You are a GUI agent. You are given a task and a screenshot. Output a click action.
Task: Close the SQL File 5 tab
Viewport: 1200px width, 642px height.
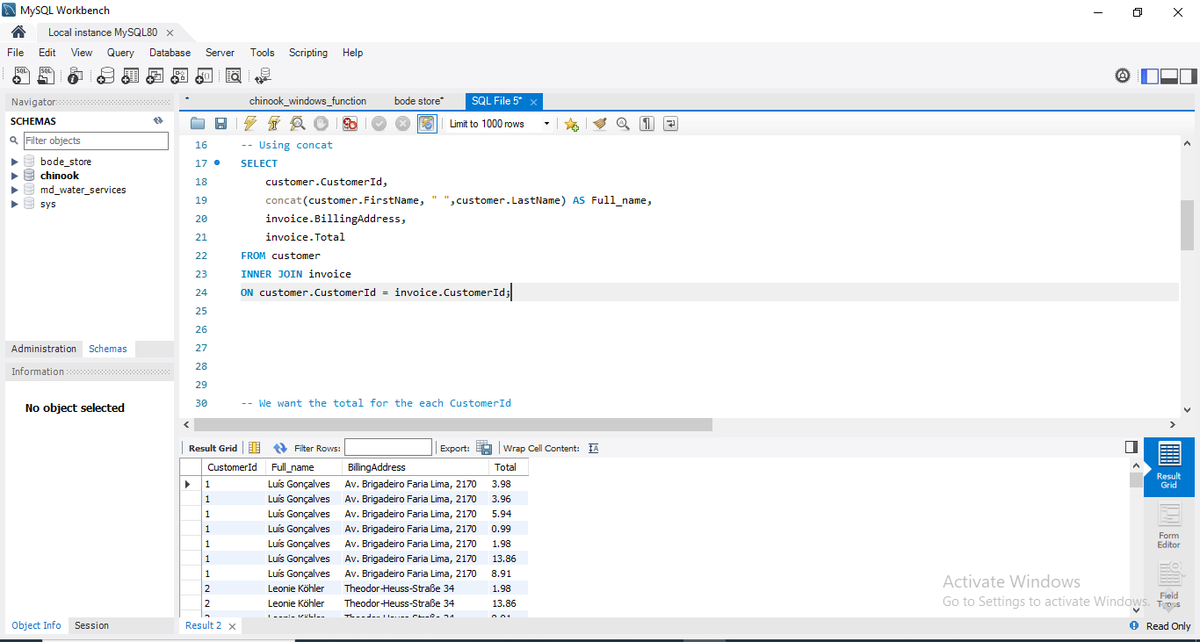tap(534, 102)
